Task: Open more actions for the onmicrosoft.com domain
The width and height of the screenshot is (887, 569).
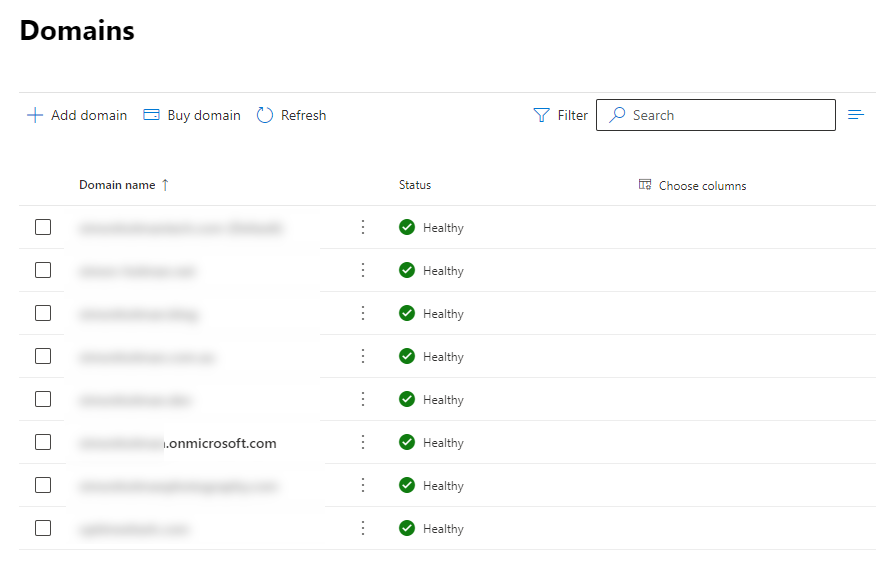Action: point(363,442)
